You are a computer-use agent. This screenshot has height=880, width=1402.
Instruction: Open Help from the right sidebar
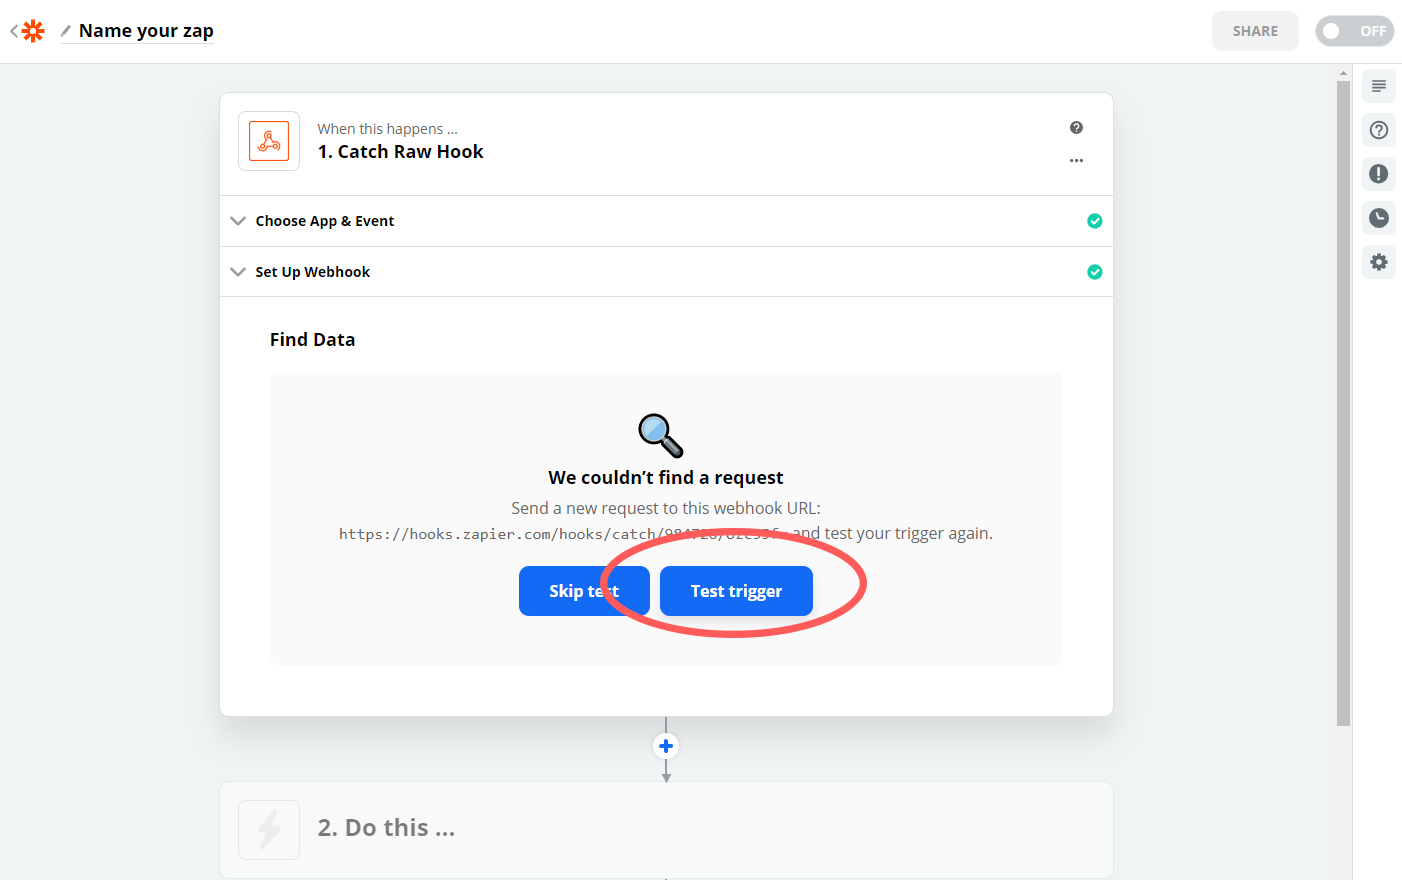coord(1378,130)
